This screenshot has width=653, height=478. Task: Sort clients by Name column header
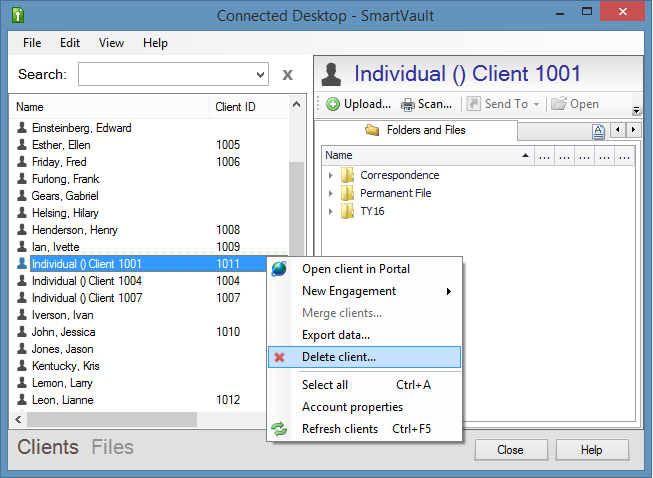[110, 107]
